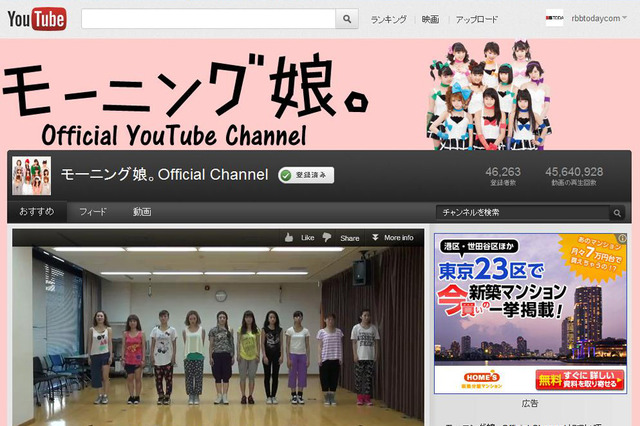Click the YouTube logo

tap(37, 19)
